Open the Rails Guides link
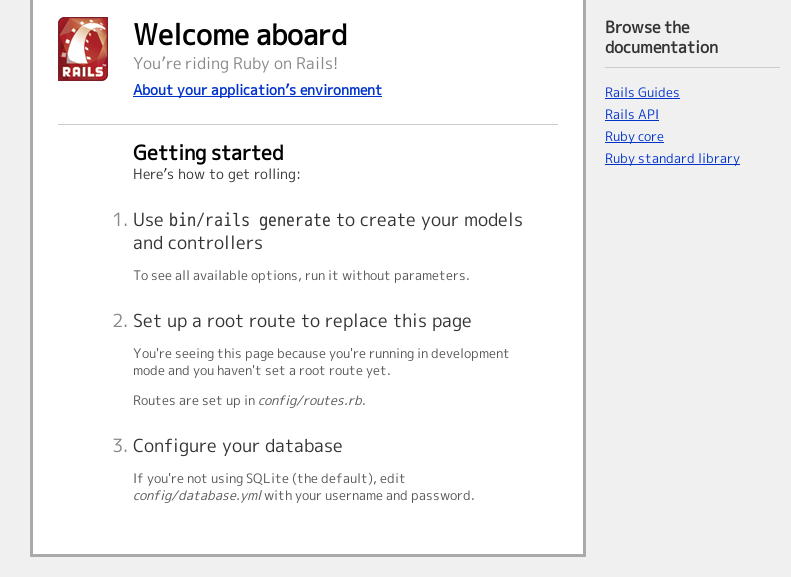 (642, 92)
